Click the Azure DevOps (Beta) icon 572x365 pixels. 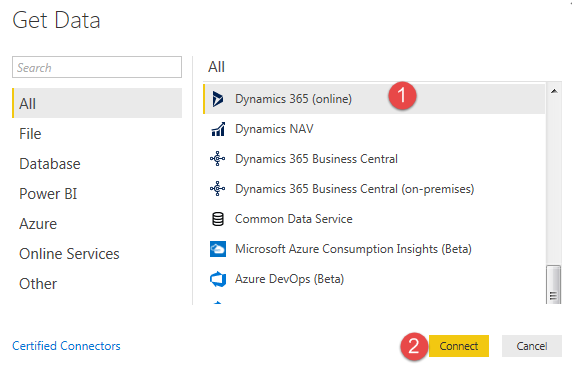pyautogui.click(x=218, y=279)
